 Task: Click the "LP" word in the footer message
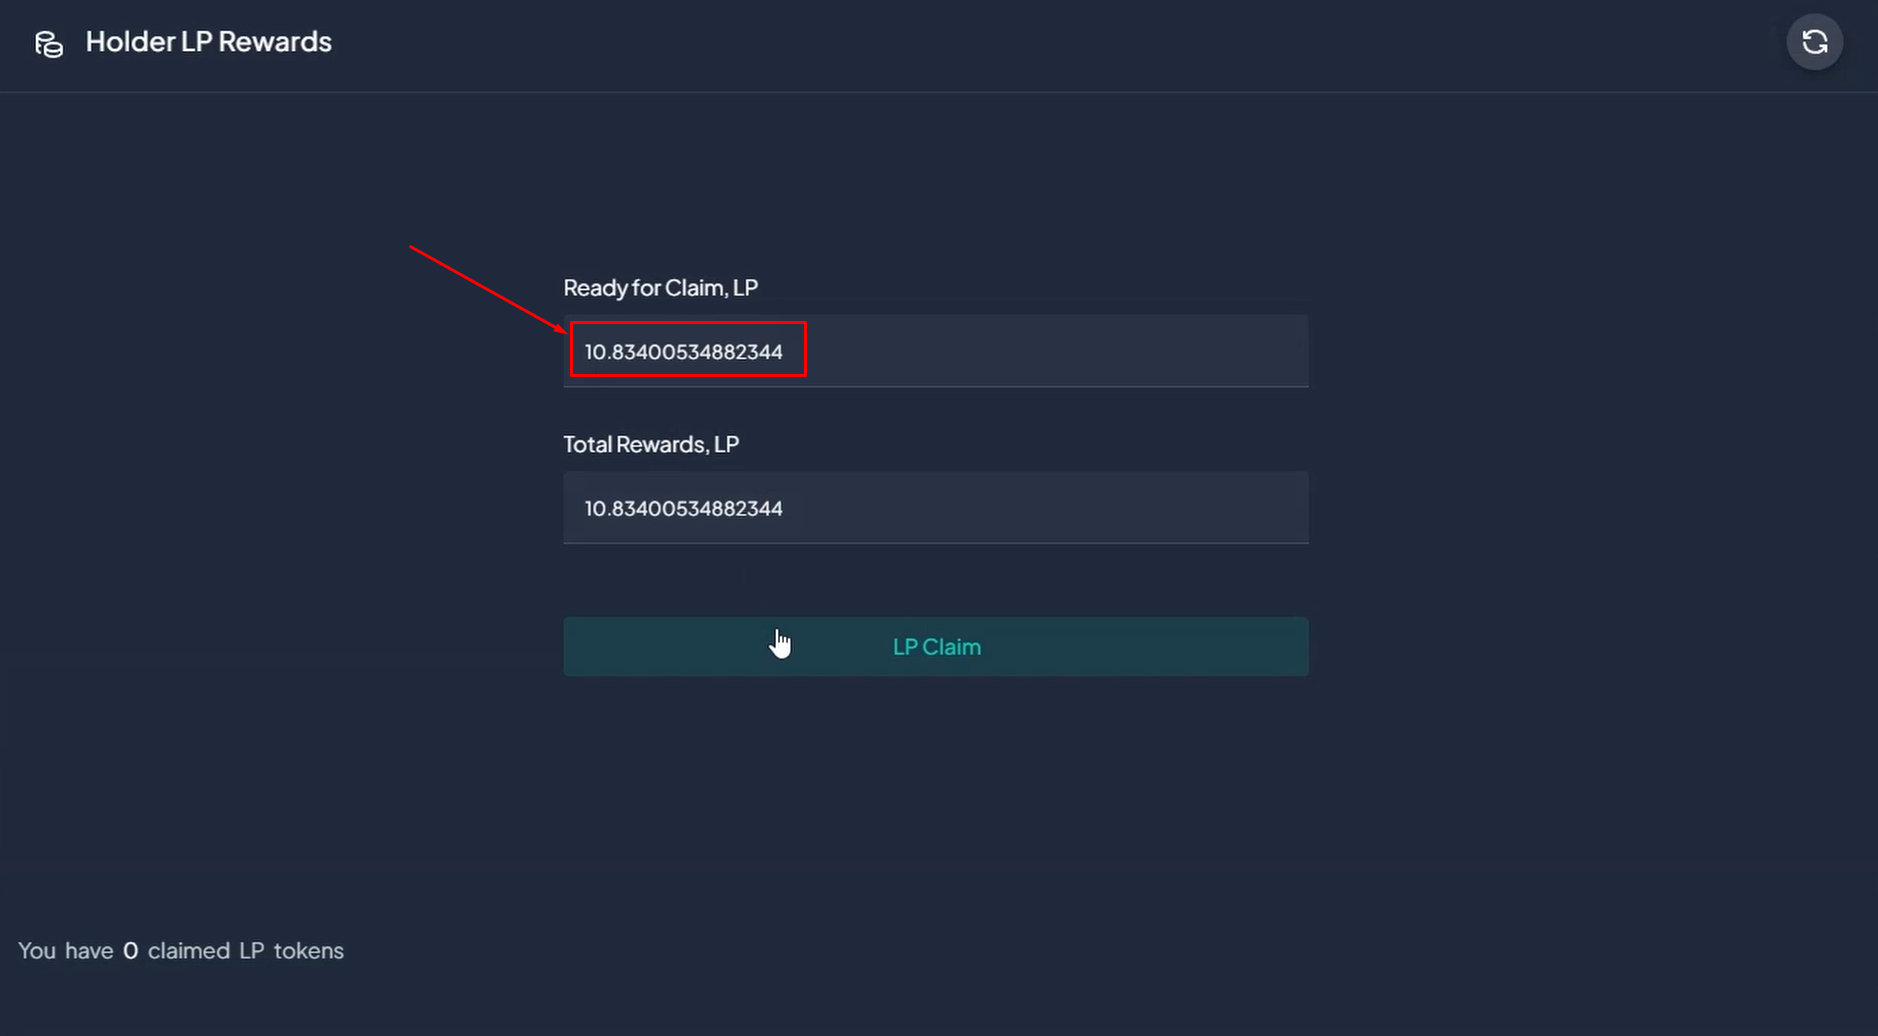tap(251, 951)
